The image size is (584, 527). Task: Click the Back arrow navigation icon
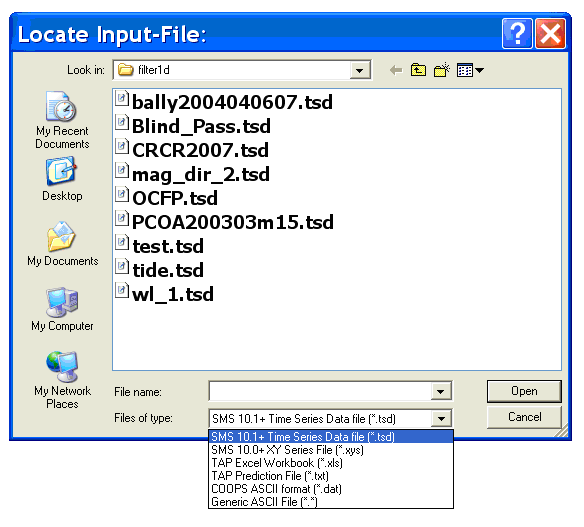pyautogui.click(x=396, y=70)
